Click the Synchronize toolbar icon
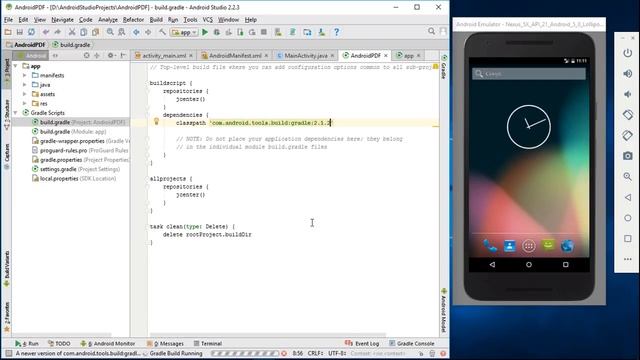The image size is (640, 360). 31,32
